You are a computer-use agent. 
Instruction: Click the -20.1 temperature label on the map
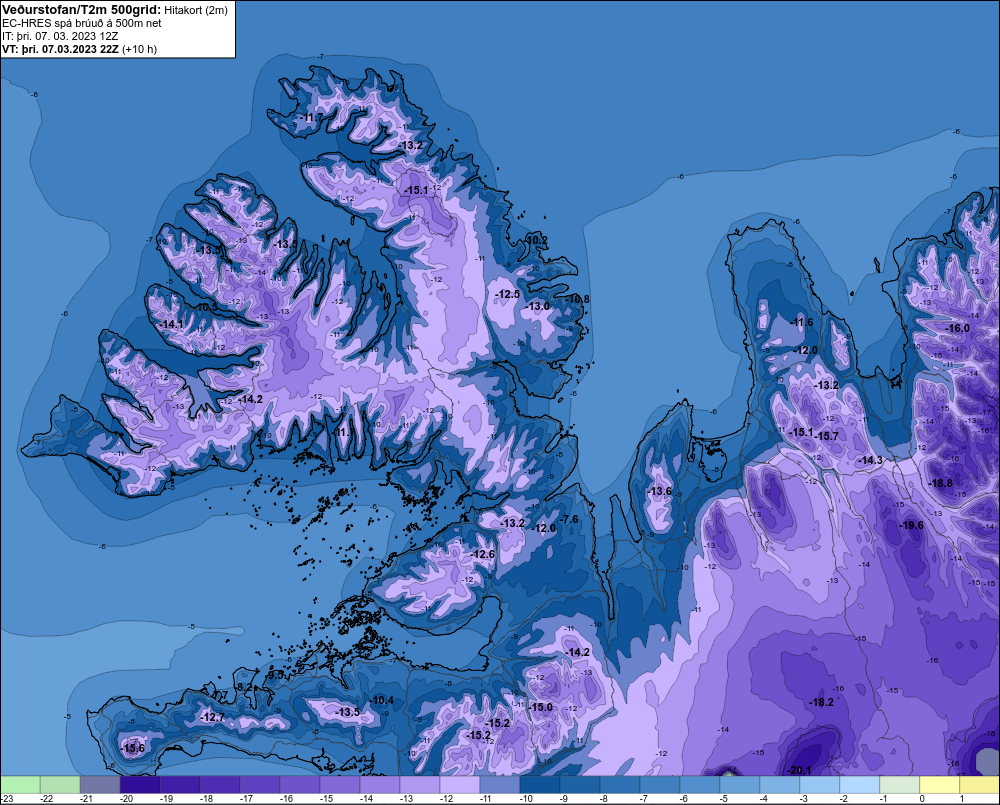click(x=800, y=770)
